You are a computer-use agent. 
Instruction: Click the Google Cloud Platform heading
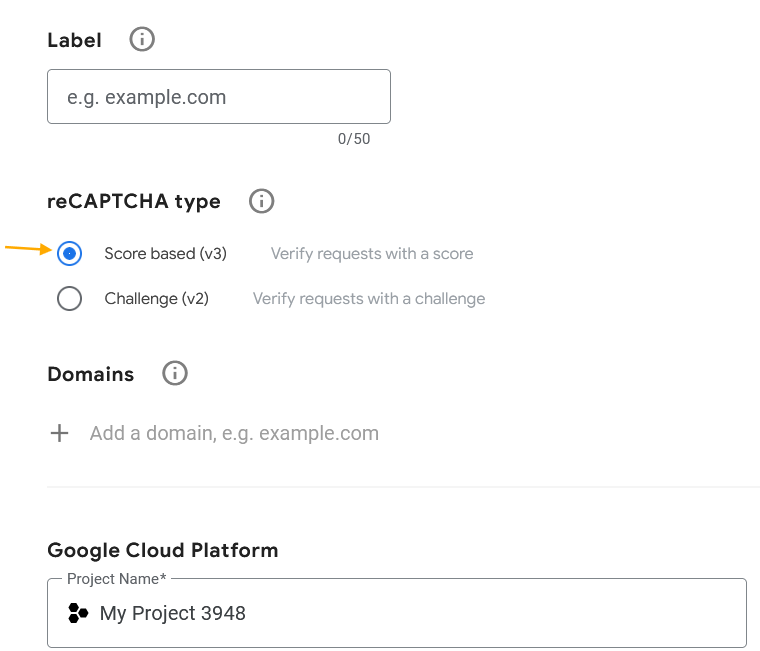[163, 551]
